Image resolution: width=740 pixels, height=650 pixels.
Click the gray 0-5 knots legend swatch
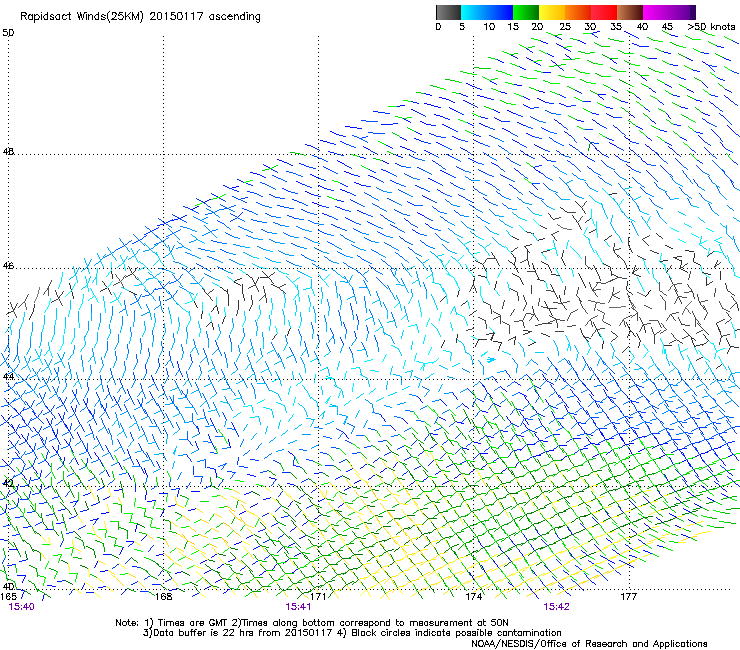pos(448,12)
